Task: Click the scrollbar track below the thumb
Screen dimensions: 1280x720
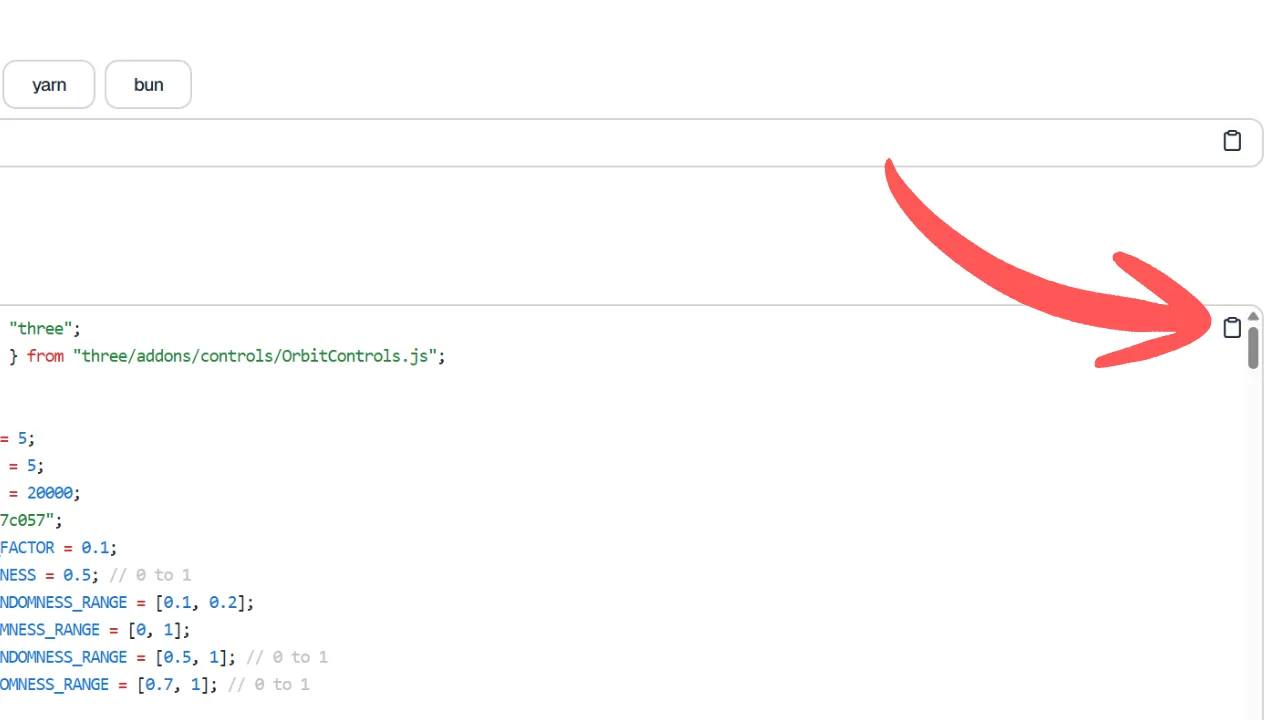Action: point(1253,540)
